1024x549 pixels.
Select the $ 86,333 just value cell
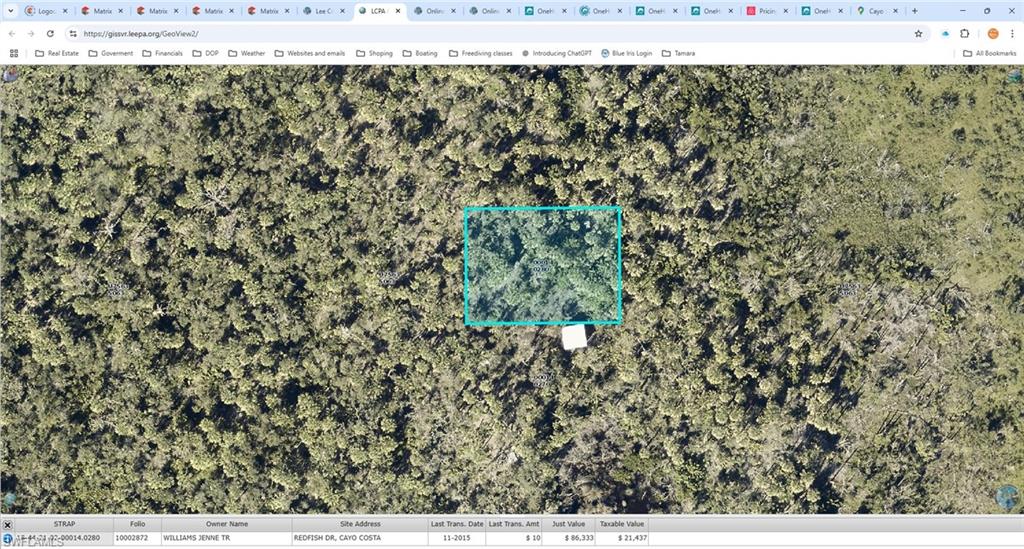(569, 538)
